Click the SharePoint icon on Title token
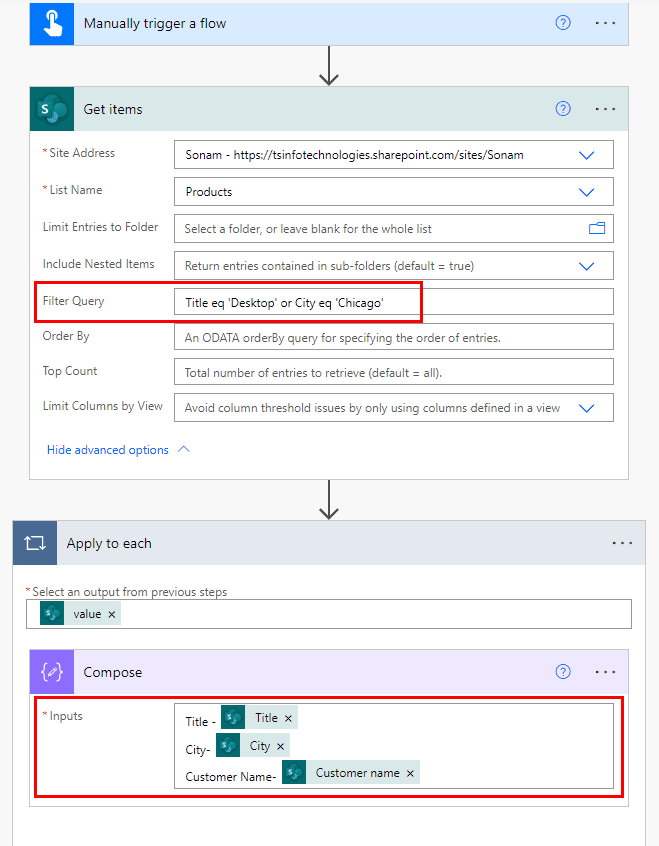Image resolution: width=659 pixels, height=846 pixels. click(x=233, y=718)
